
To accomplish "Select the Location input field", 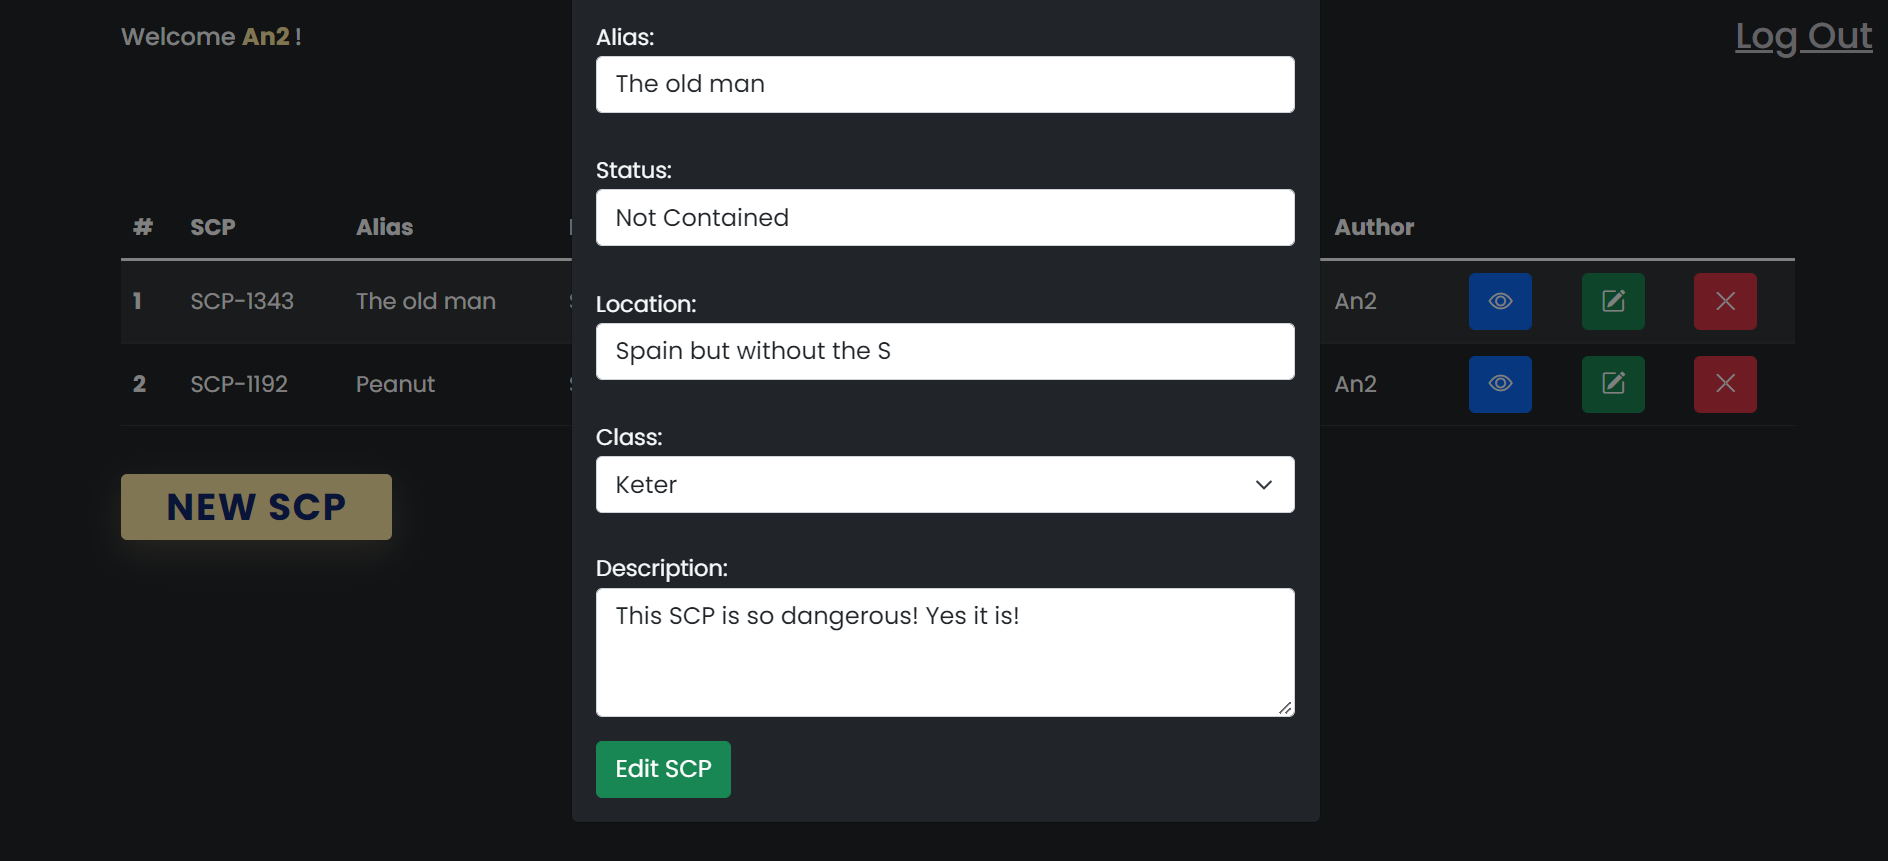I will click(945, 351).
